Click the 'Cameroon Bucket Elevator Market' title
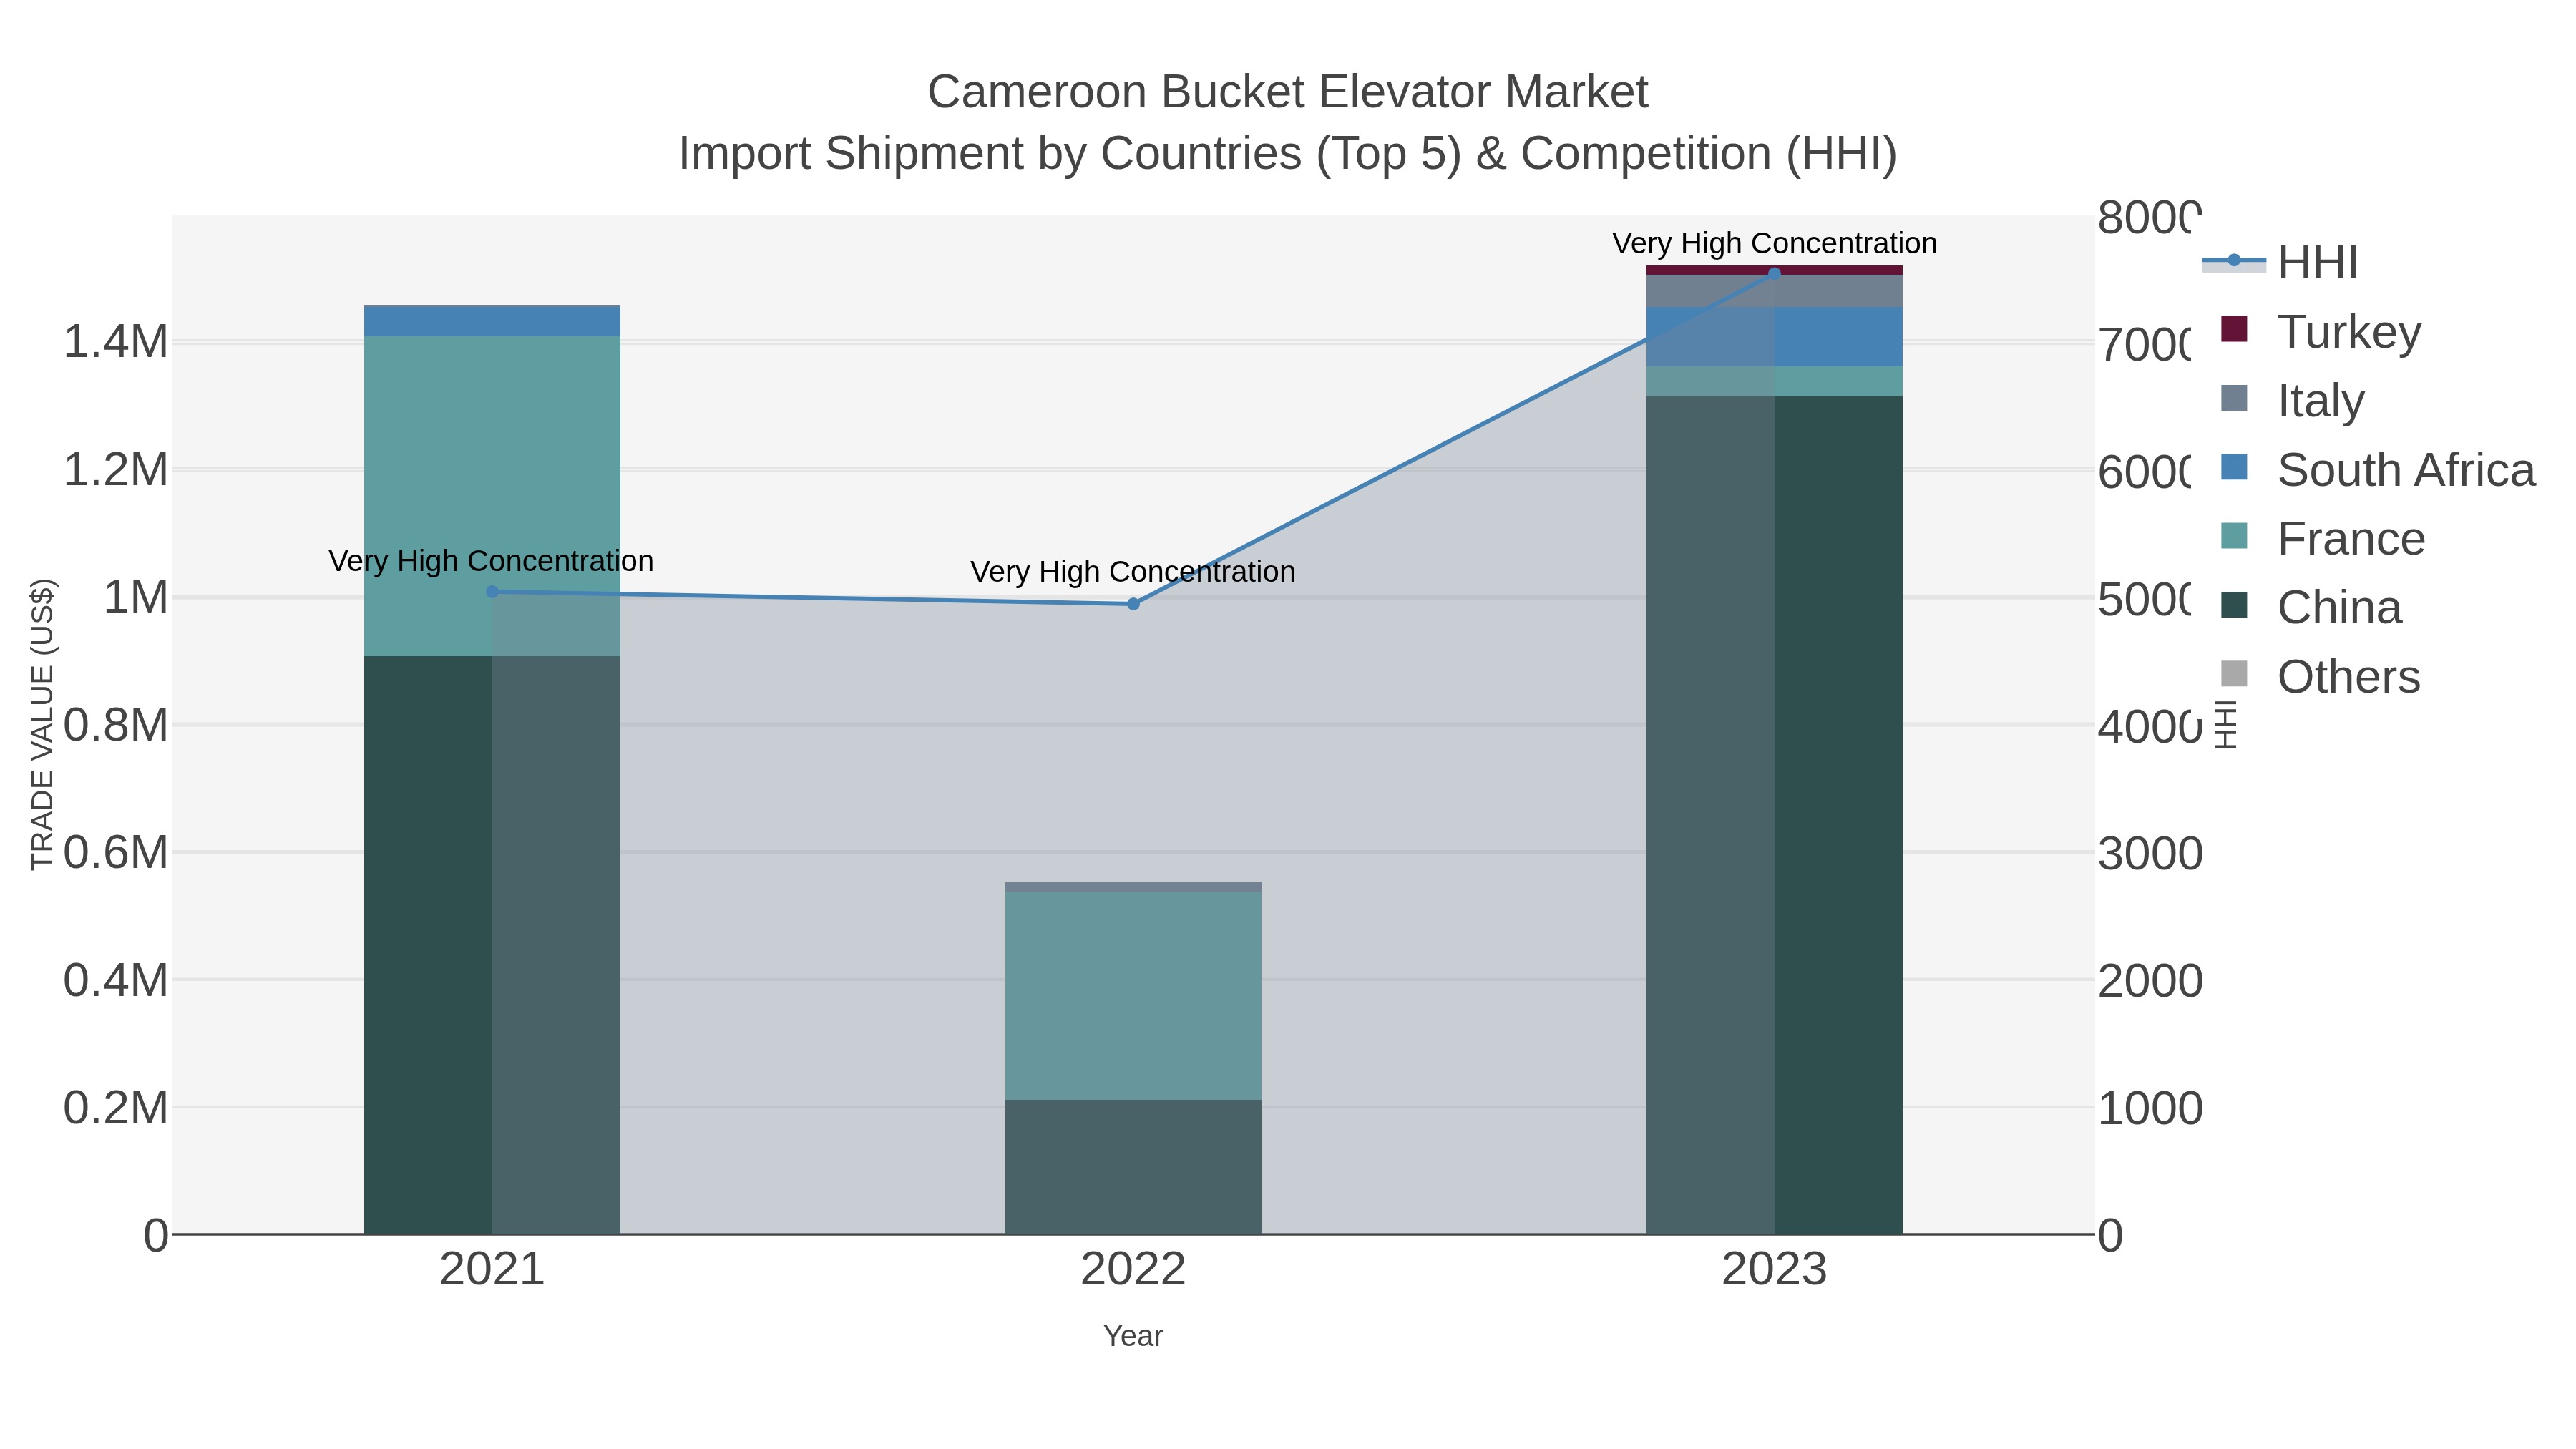2576x1449 pixels. tap(1288, 92)
